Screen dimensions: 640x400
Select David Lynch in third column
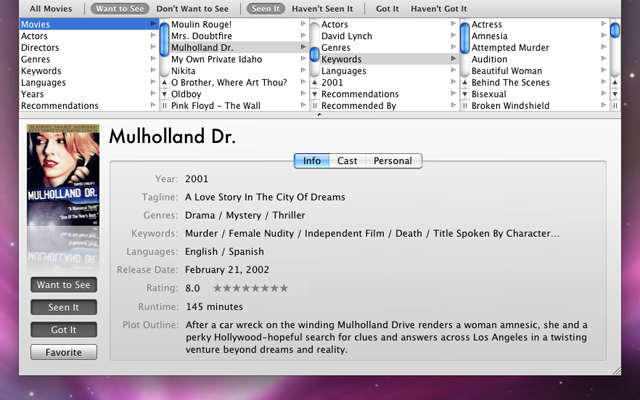tap(348, 35)
